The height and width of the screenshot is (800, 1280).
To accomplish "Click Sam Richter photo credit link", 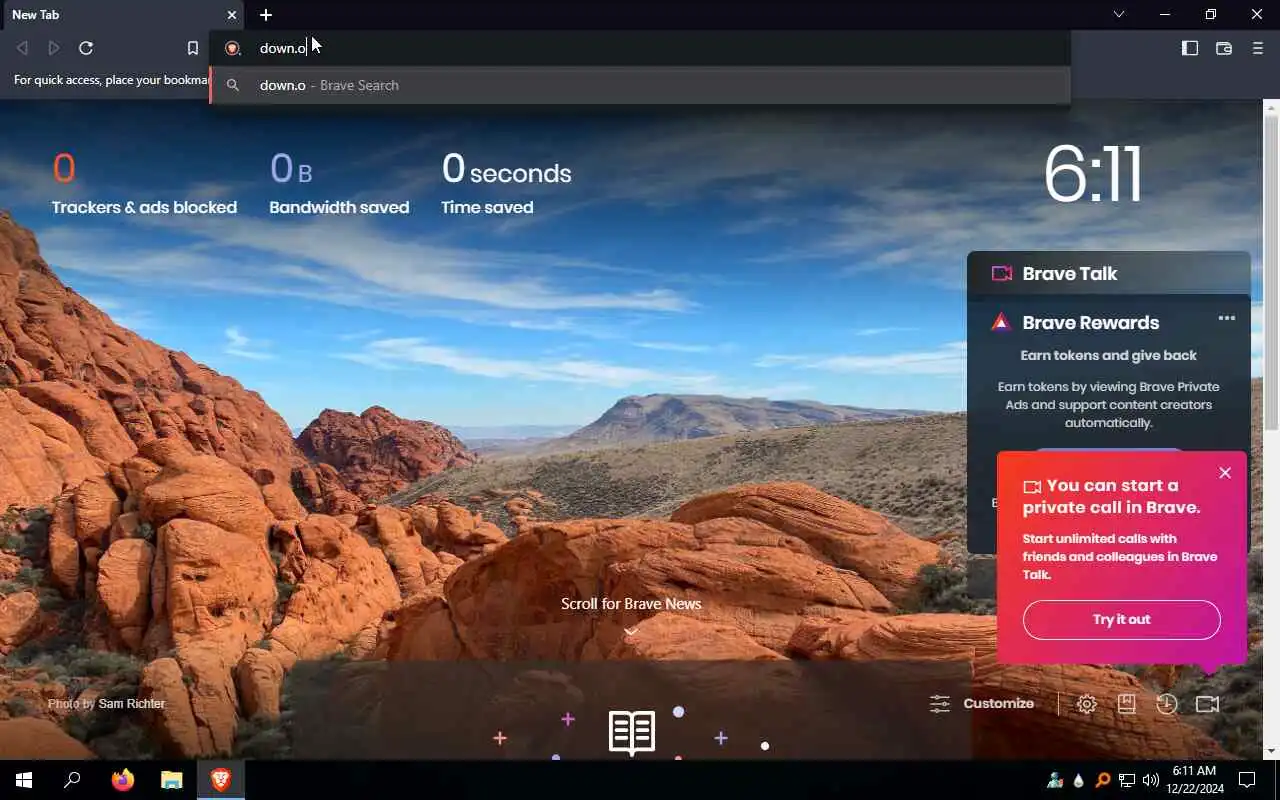I will (x=131, y=704).
